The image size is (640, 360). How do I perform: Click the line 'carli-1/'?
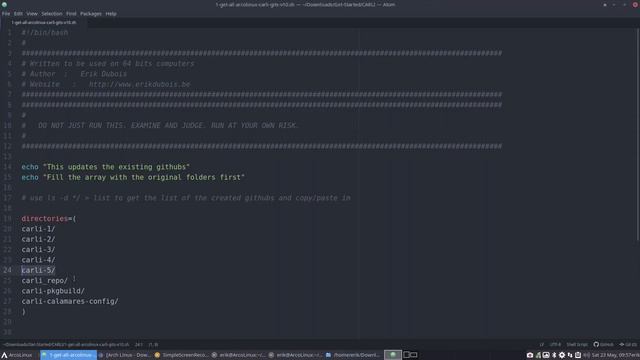pos(38,229)
